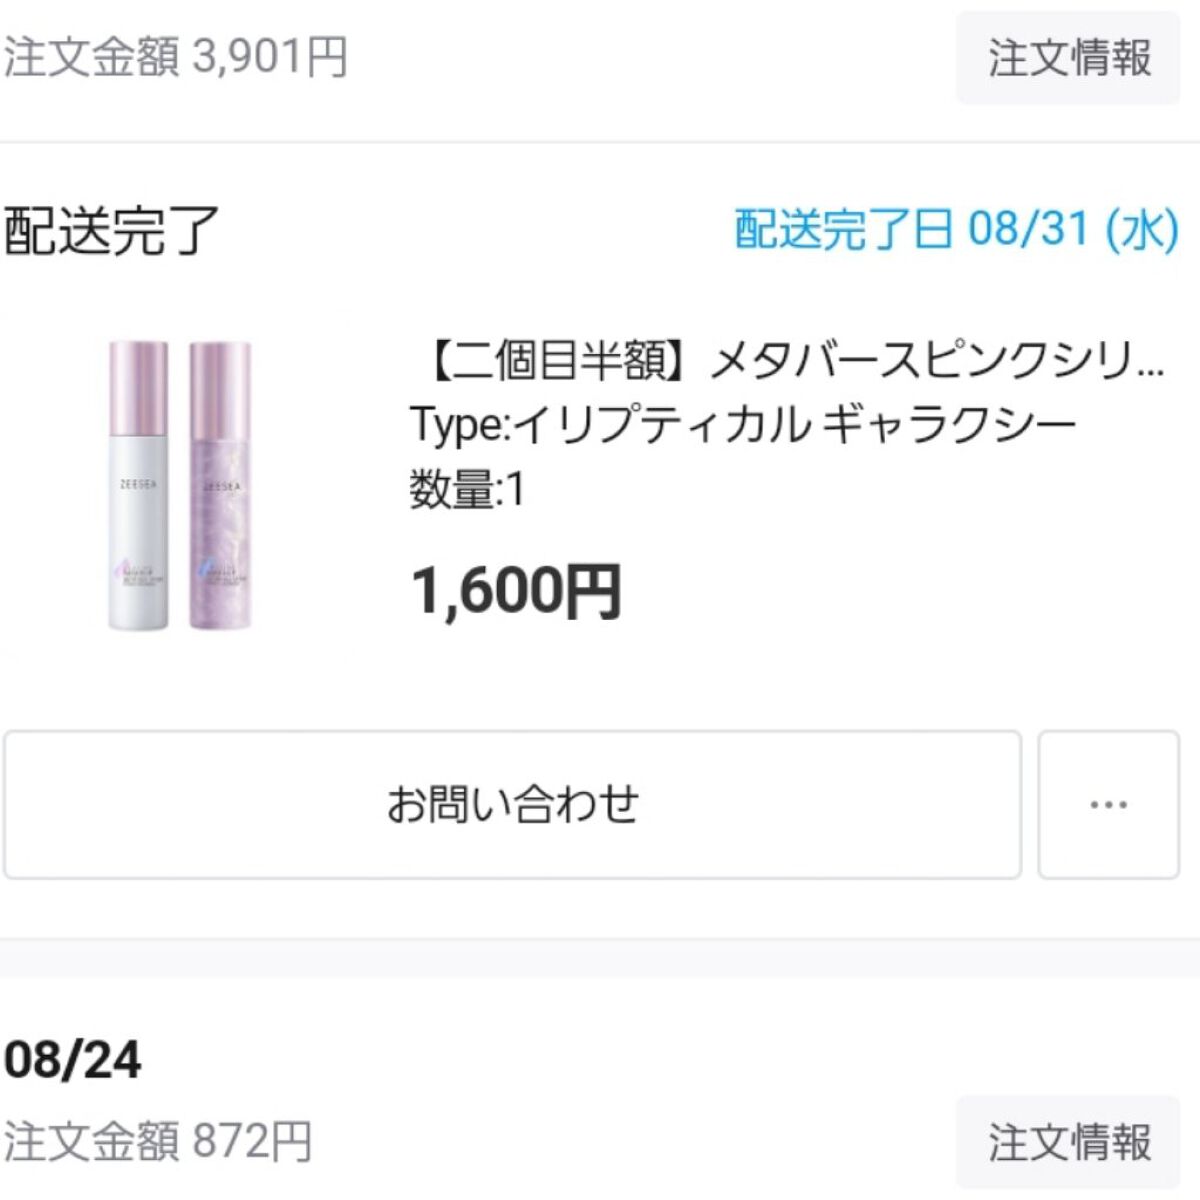The image size is (1200, 1200).
Task: Open the ZEESEA product thumbnail image
Action: coord(180,487)
